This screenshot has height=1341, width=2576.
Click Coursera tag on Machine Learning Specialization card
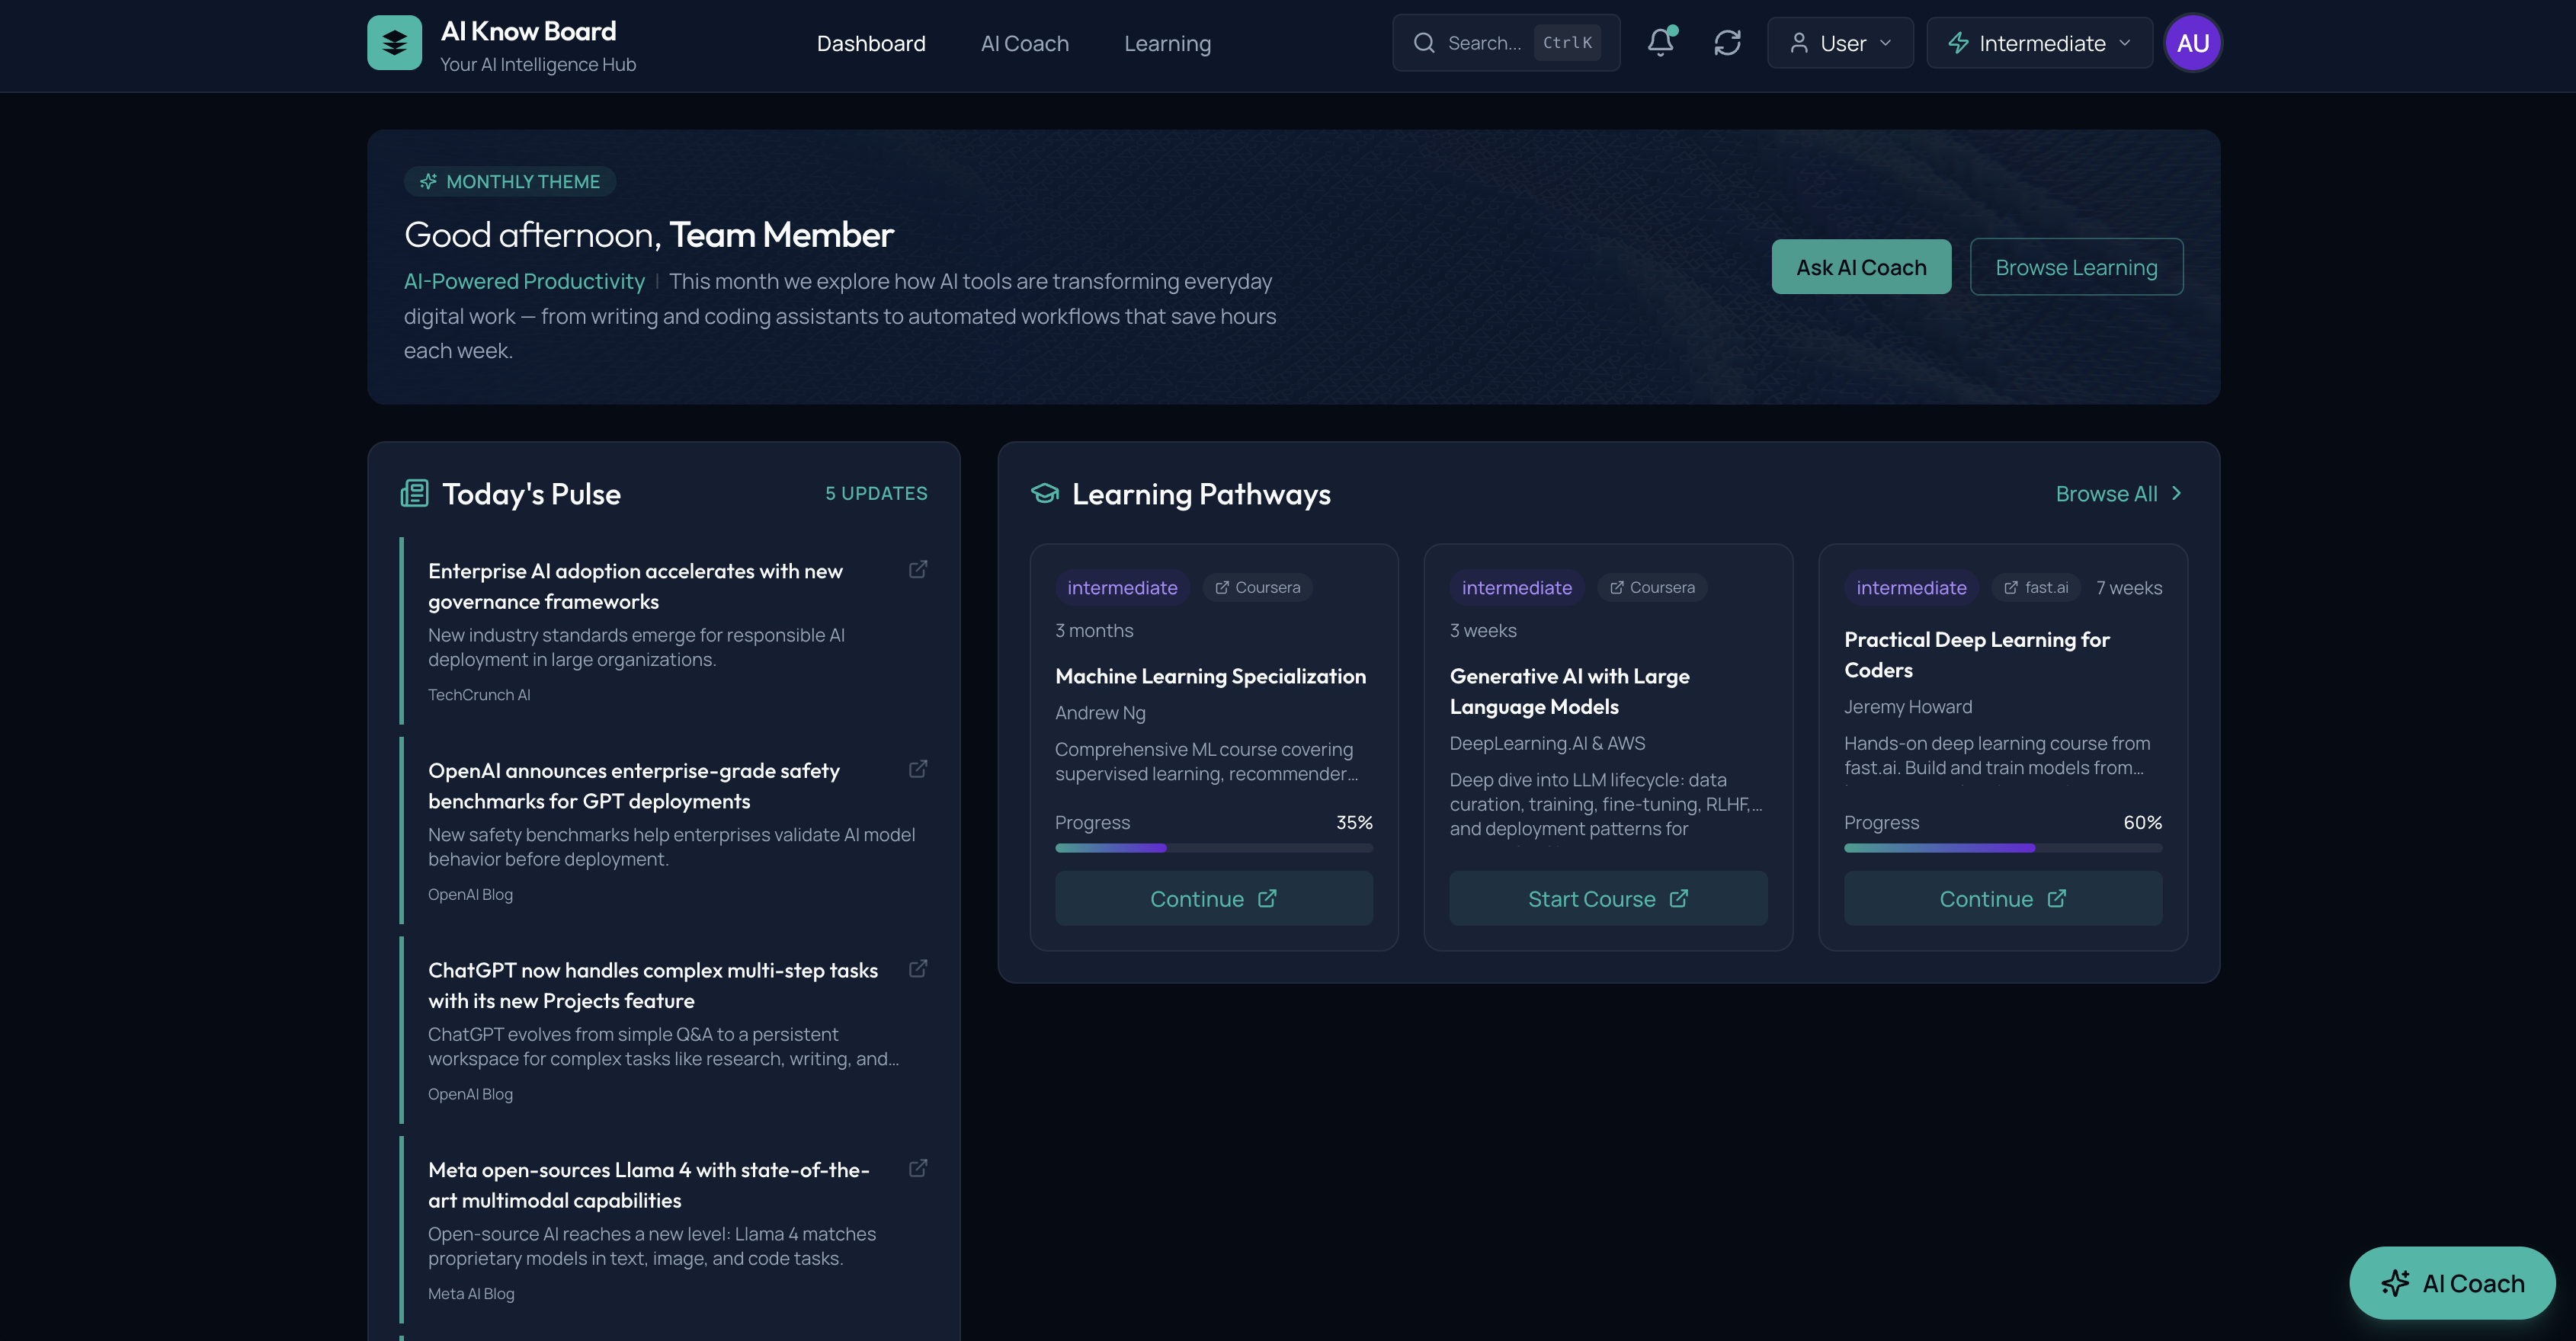1257,587
